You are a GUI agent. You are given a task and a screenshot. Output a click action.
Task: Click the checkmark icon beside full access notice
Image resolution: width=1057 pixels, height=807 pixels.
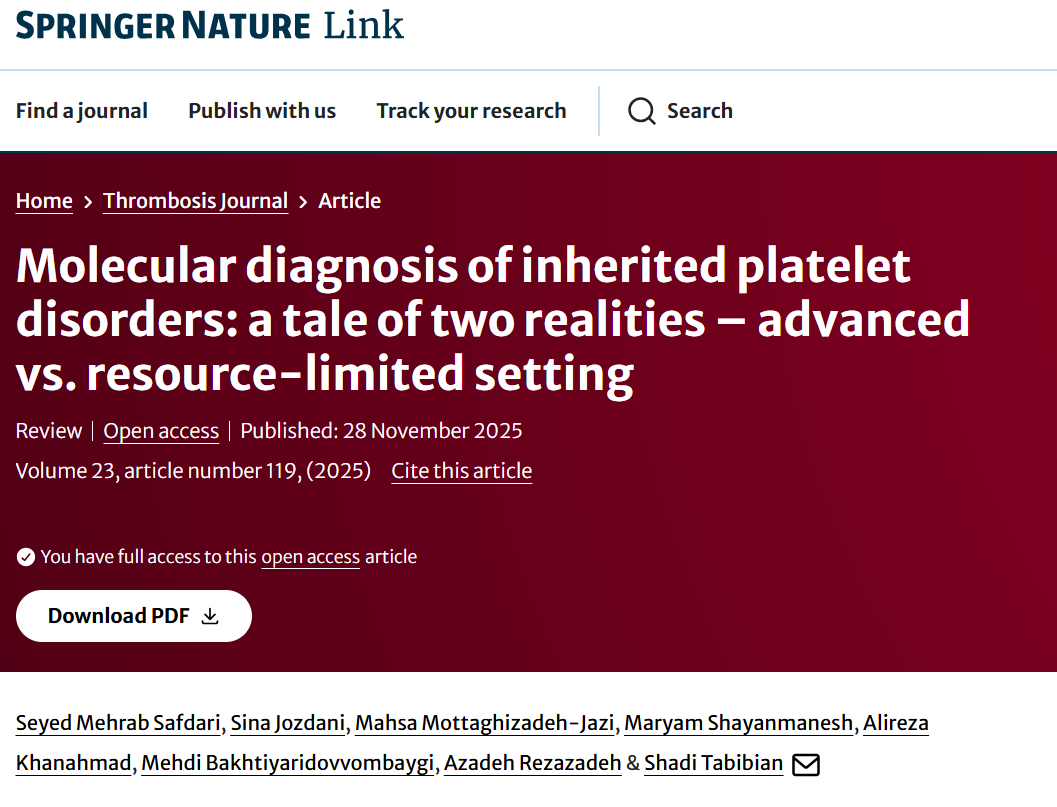pyautogui.click(x=25, y=556)
